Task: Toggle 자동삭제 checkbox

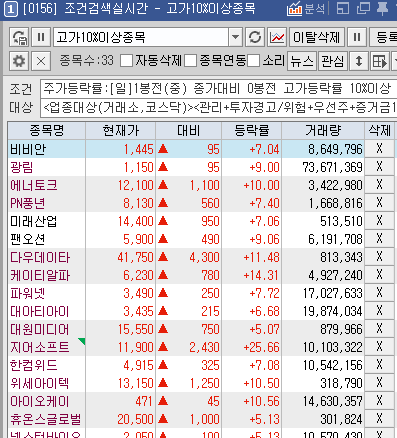Action: (126, 61)
